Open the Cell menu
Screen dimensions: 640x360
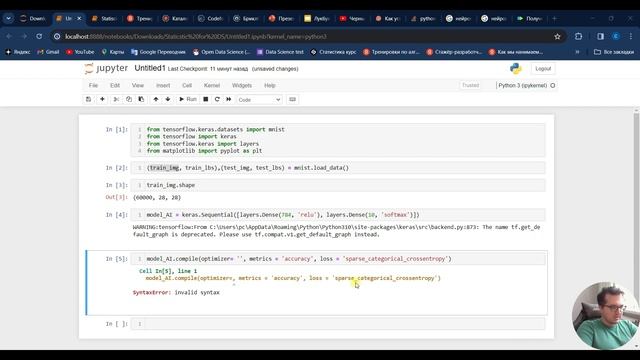(187, 85)
